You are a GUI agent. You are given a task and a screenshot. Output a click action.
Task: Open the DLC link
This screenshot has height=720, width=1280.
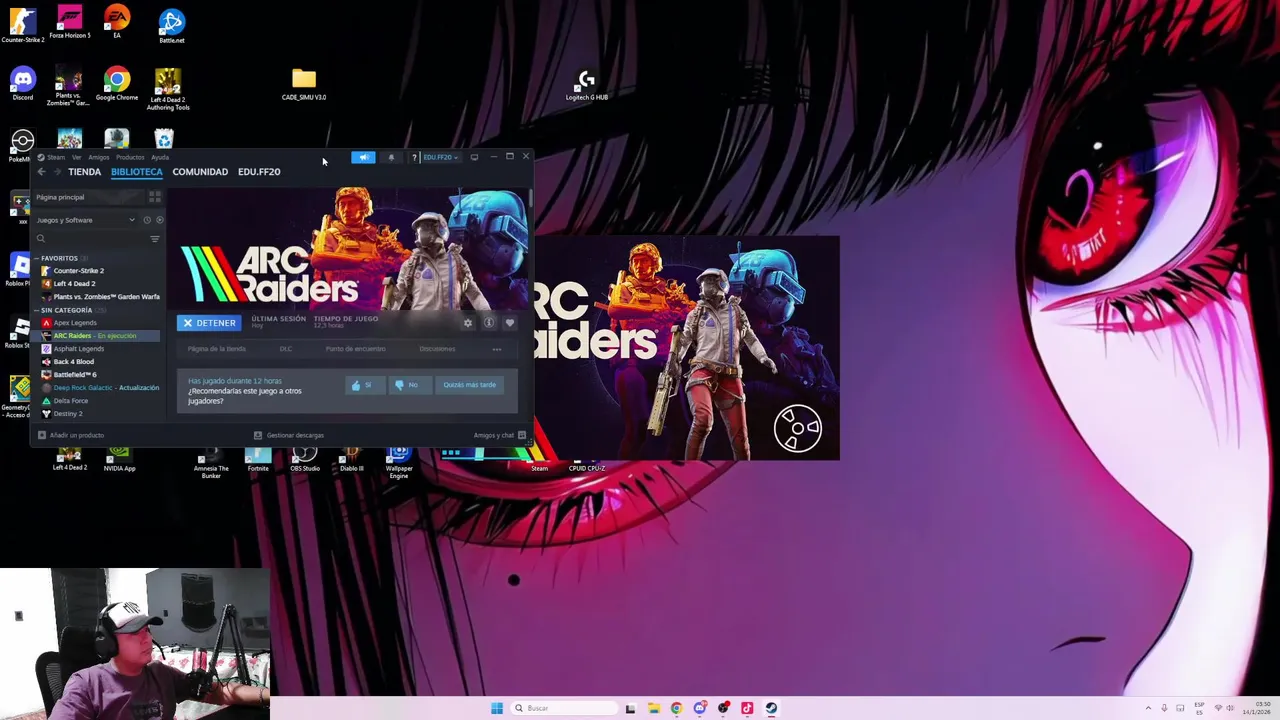click(x=286, y=349)
